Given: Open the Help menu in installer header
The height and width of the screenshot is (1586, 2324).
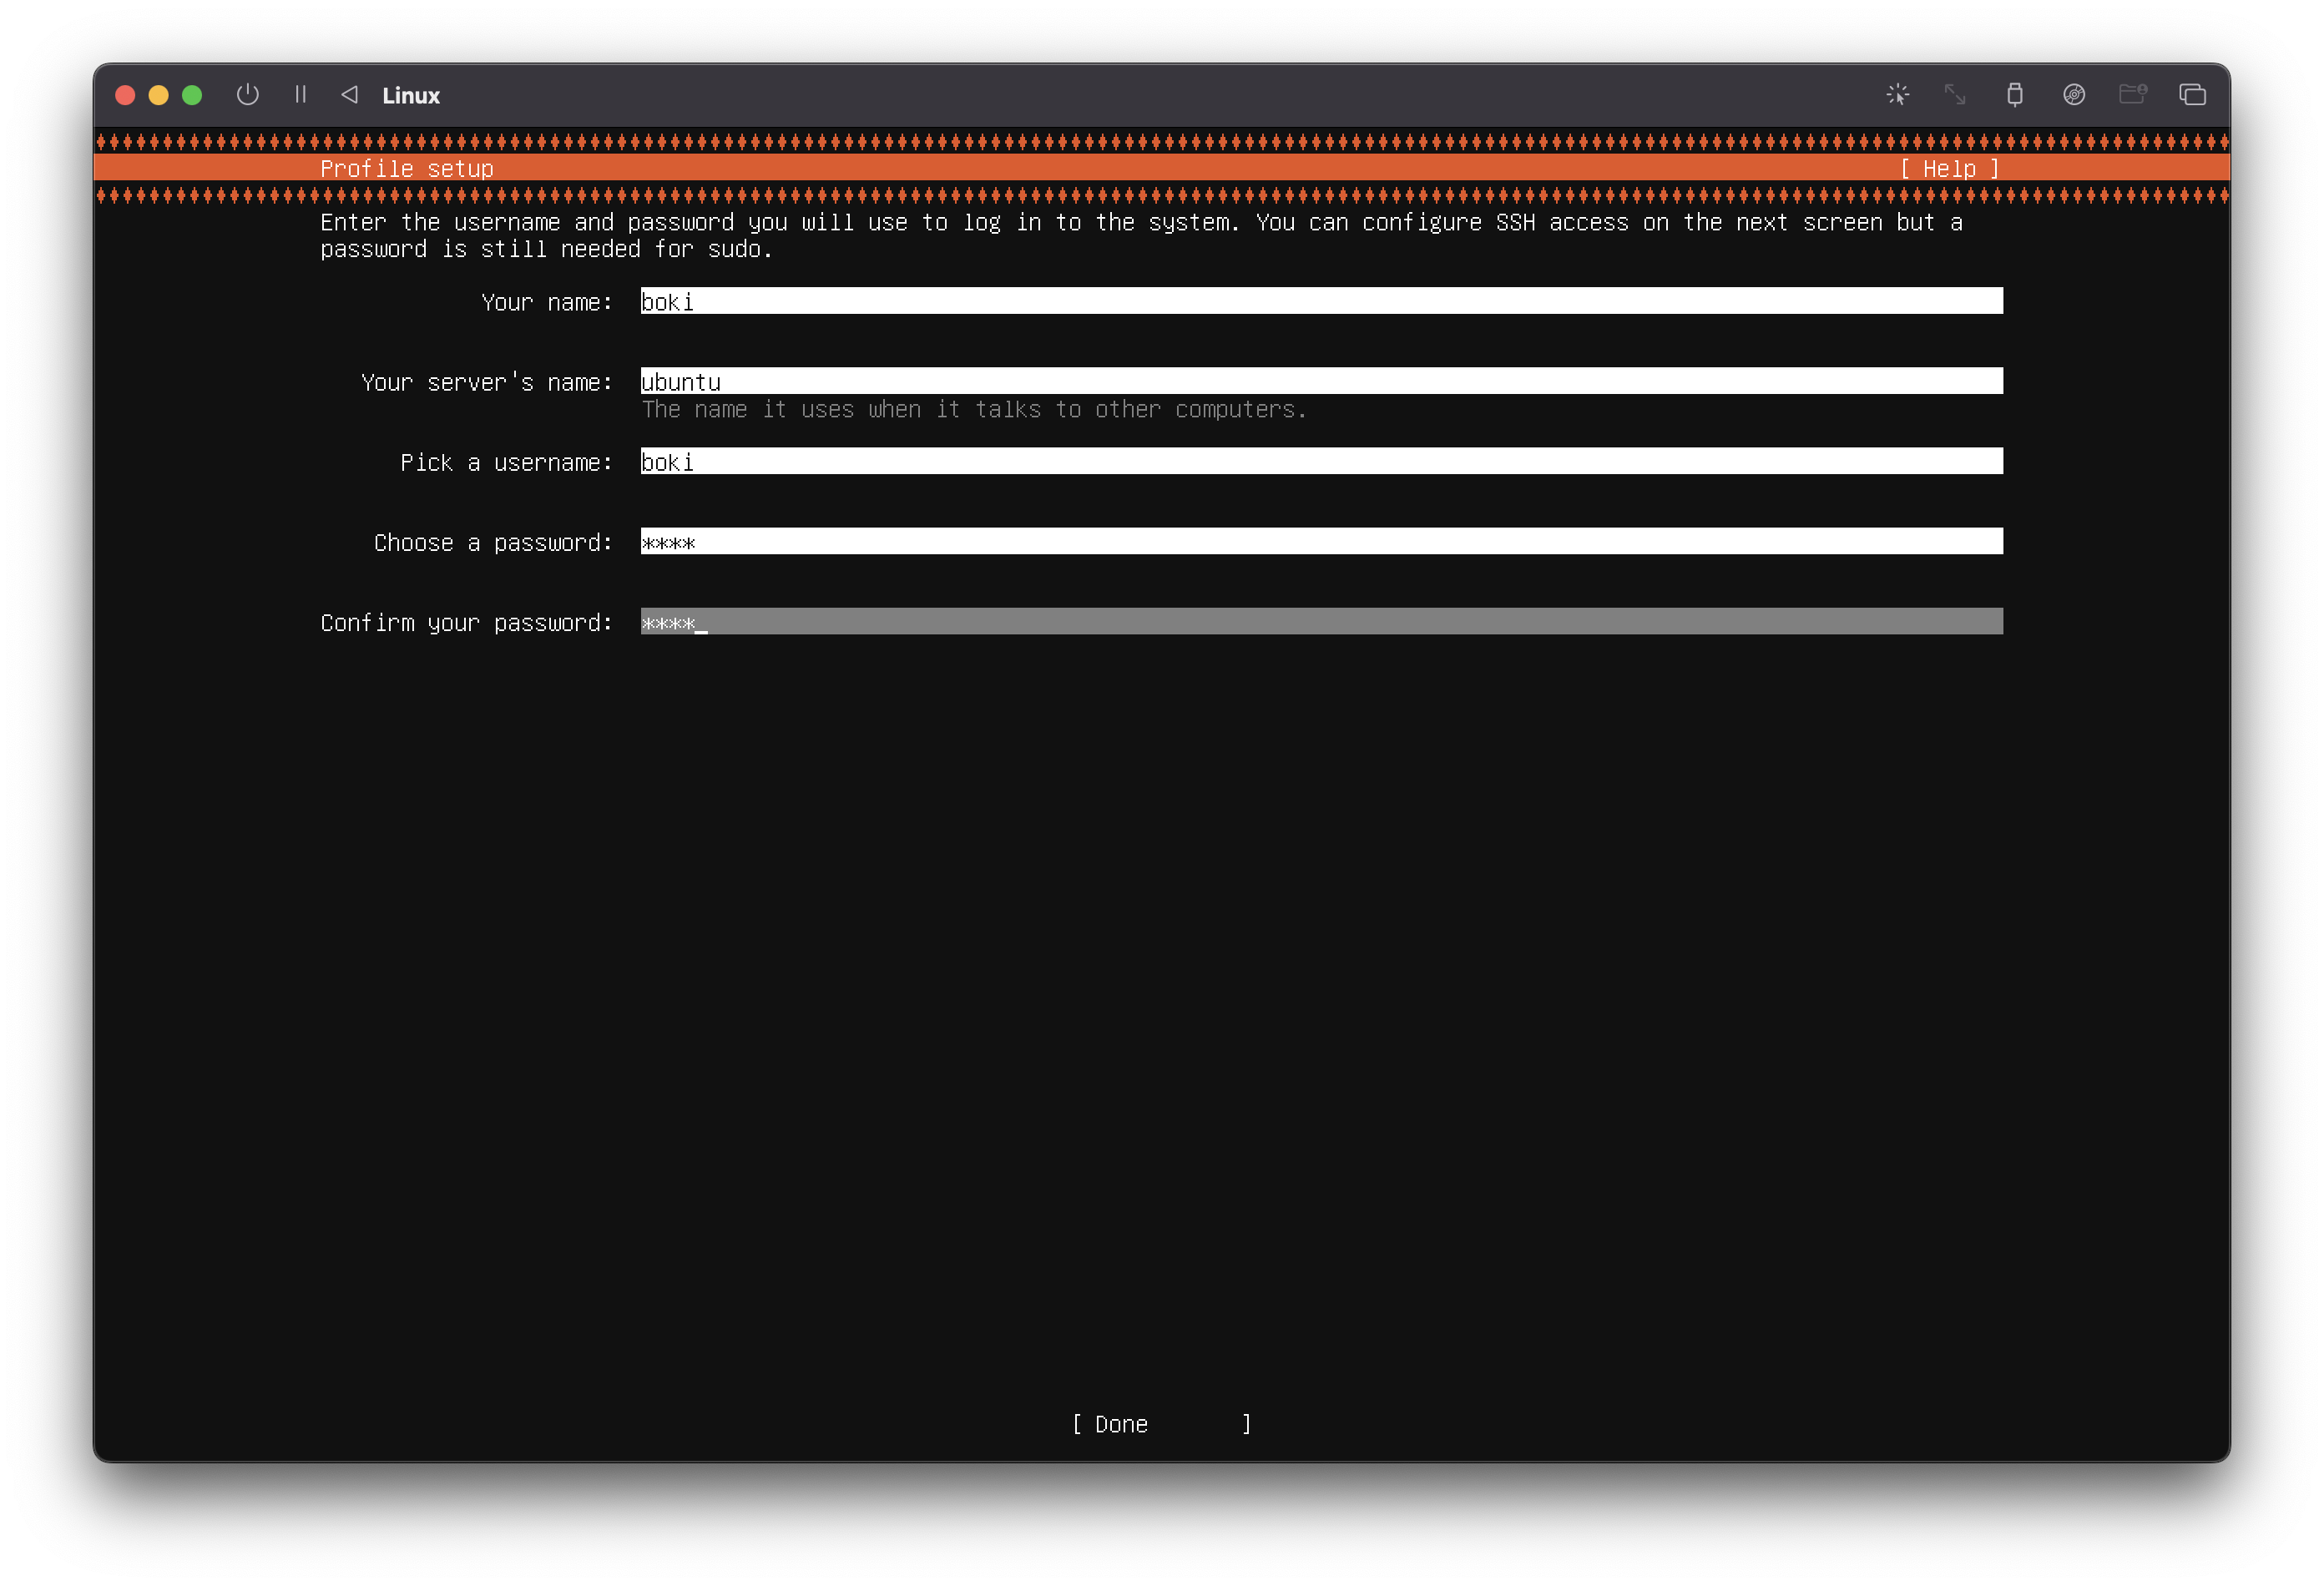Looking at the screenshot, I should click(1949, 169).
